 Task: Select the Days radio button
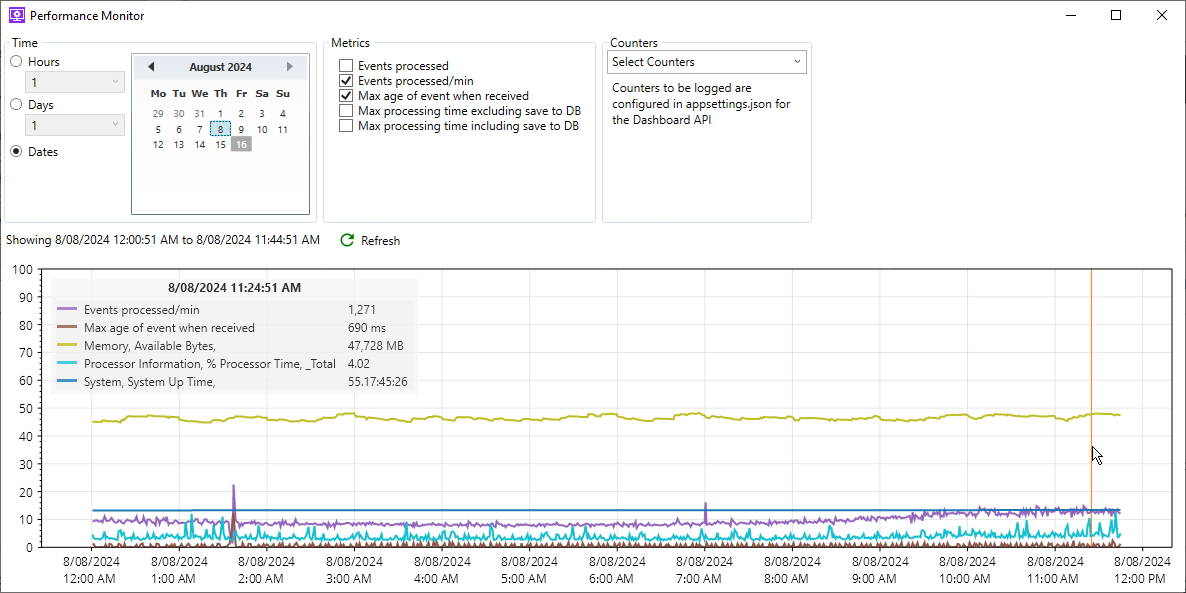pos(16,104)
